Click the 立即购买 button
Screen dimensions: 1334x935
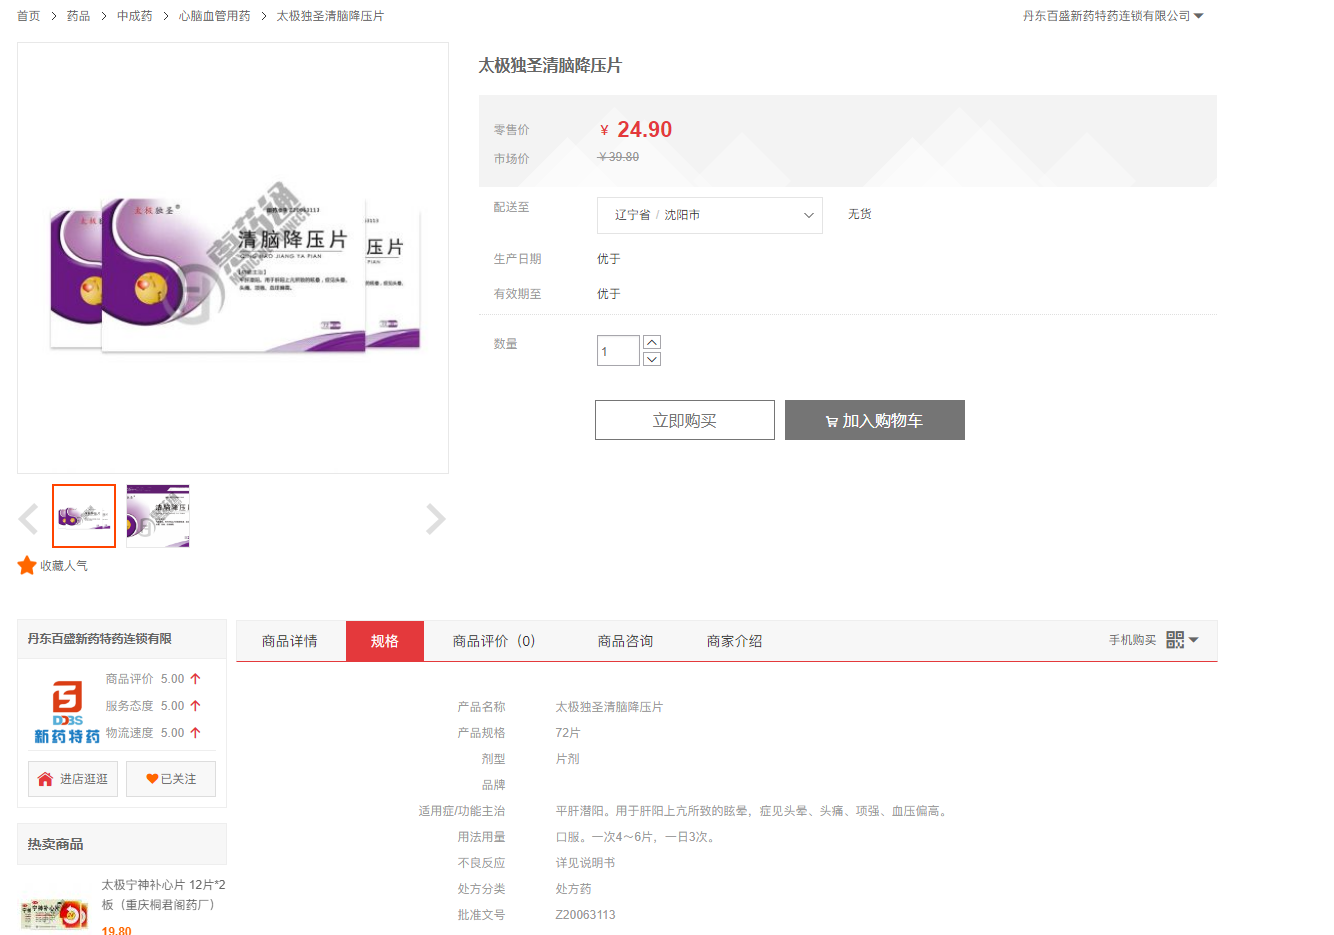pos(685,420)
